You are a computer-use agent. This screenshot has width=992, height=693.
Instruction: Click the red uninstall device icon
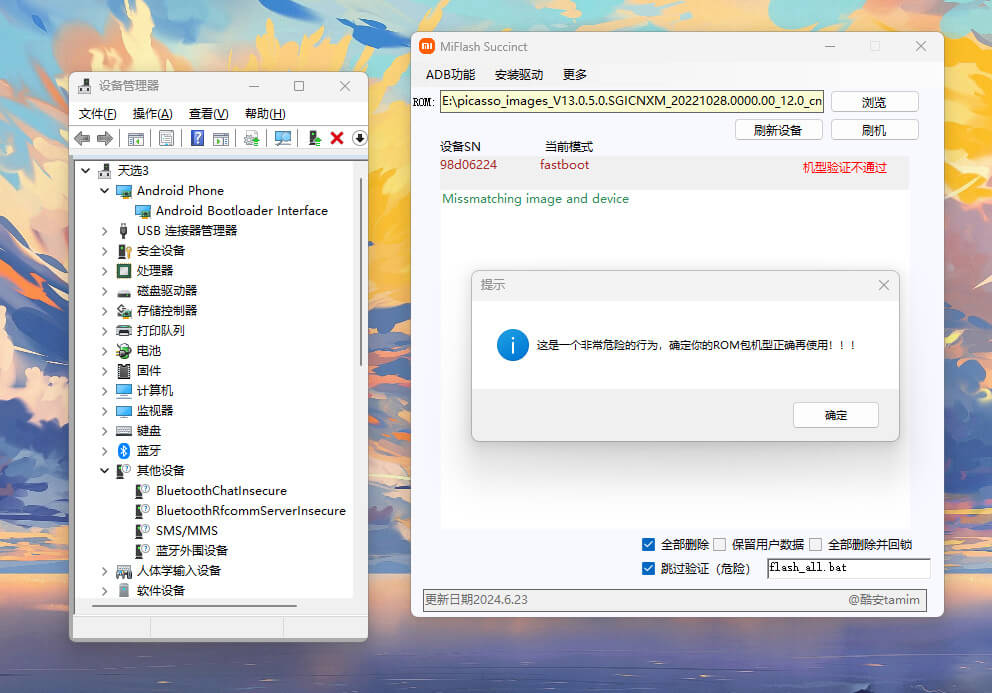(x=336, y=137)
